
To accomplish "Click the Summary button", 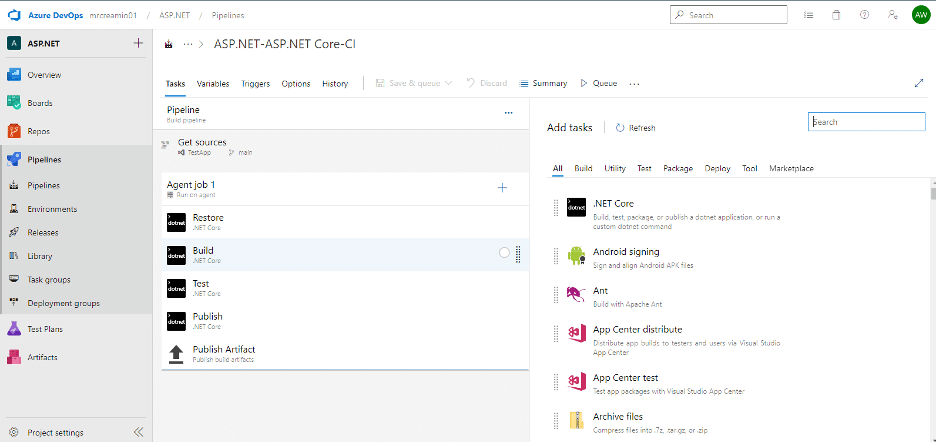I will coord(543,84).
